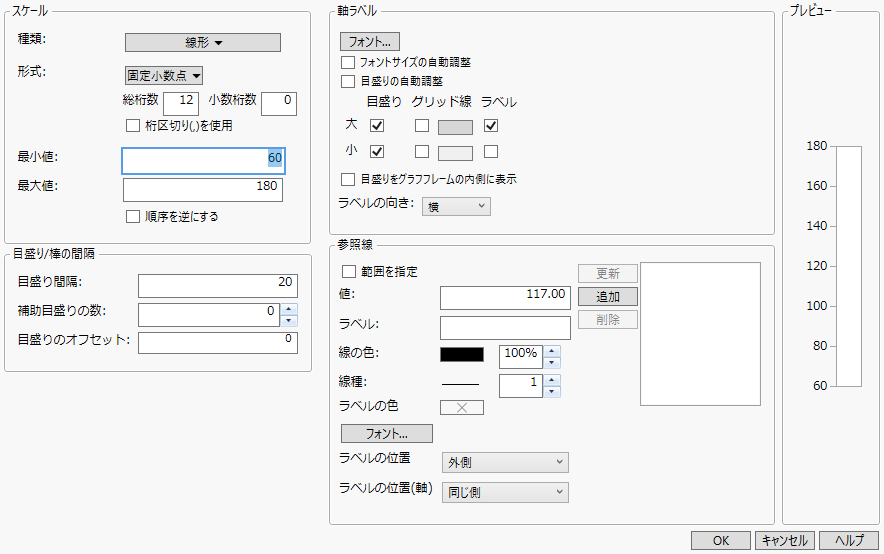884x554 pixels.
Task: Enable フォントサイズの自動調整 checkbox
Action: (348, 62)
